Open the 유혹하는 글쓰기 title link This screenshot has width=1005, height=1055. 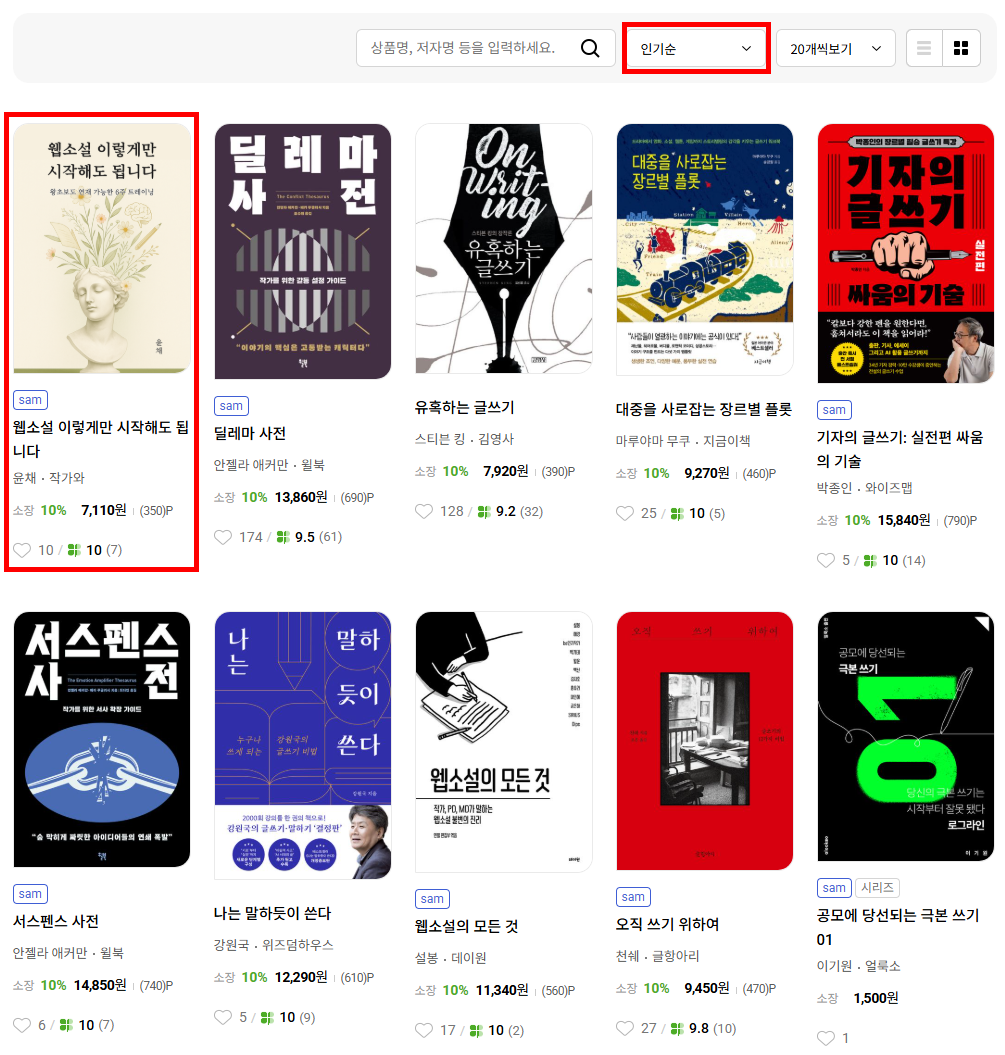pyautogui.click(x=464, y=407)
